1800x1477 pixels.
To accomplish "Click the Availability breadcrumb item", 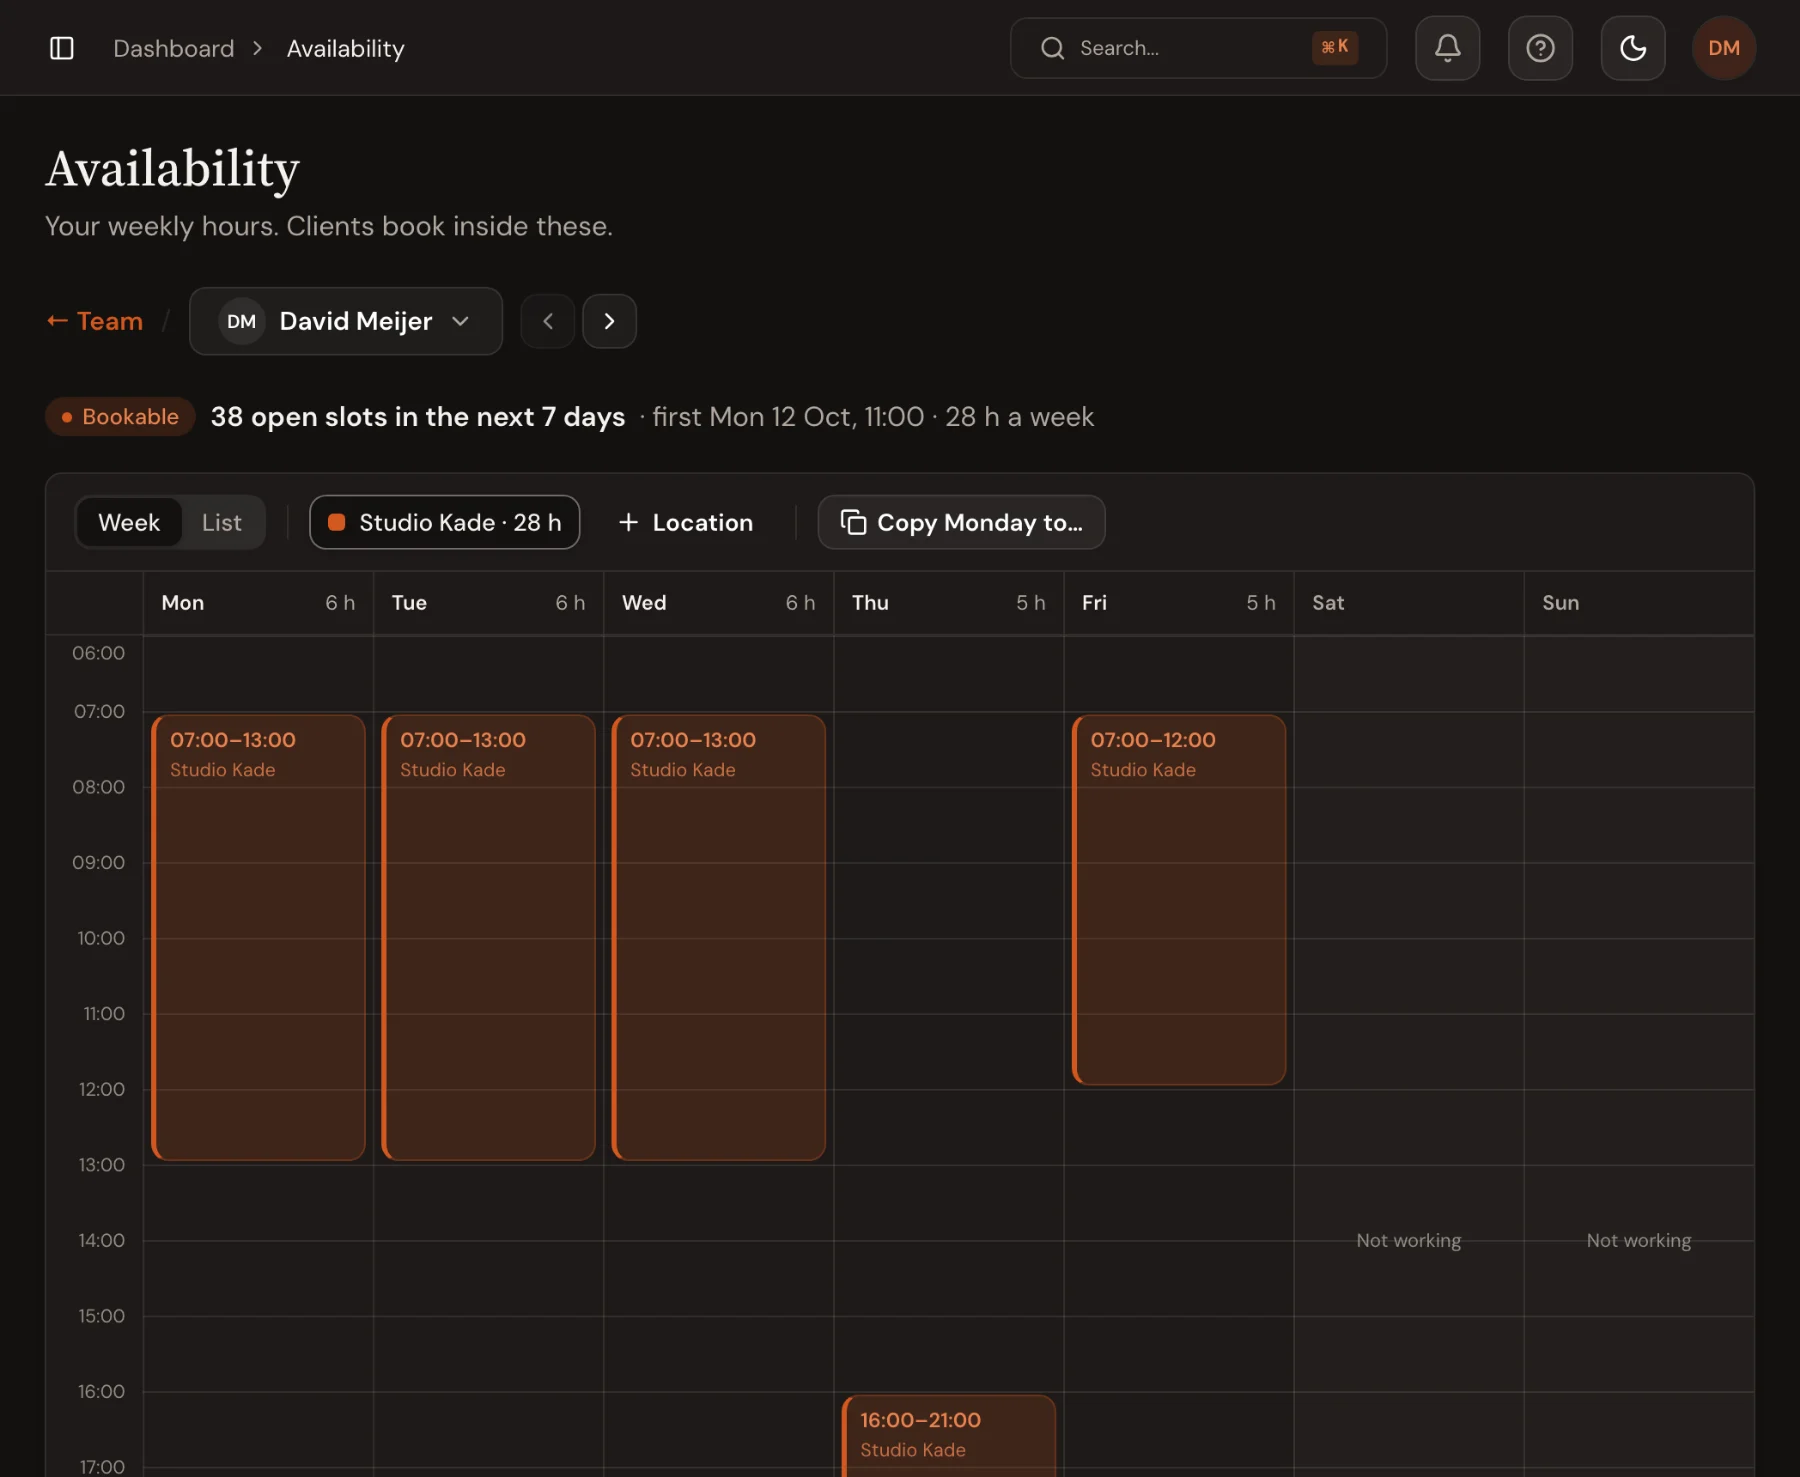I will pos(346,48).
